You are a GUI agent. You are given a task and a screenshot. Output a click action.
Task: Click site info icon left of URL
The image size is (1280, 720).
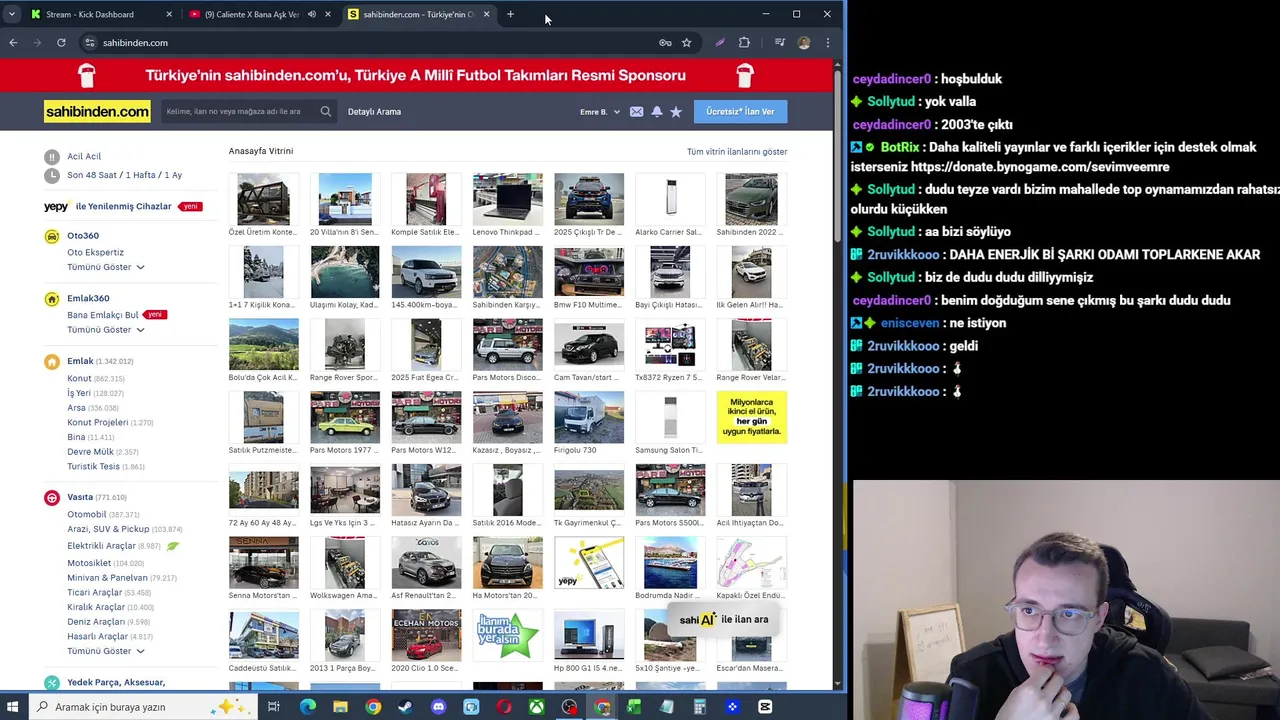click(89, 43)
